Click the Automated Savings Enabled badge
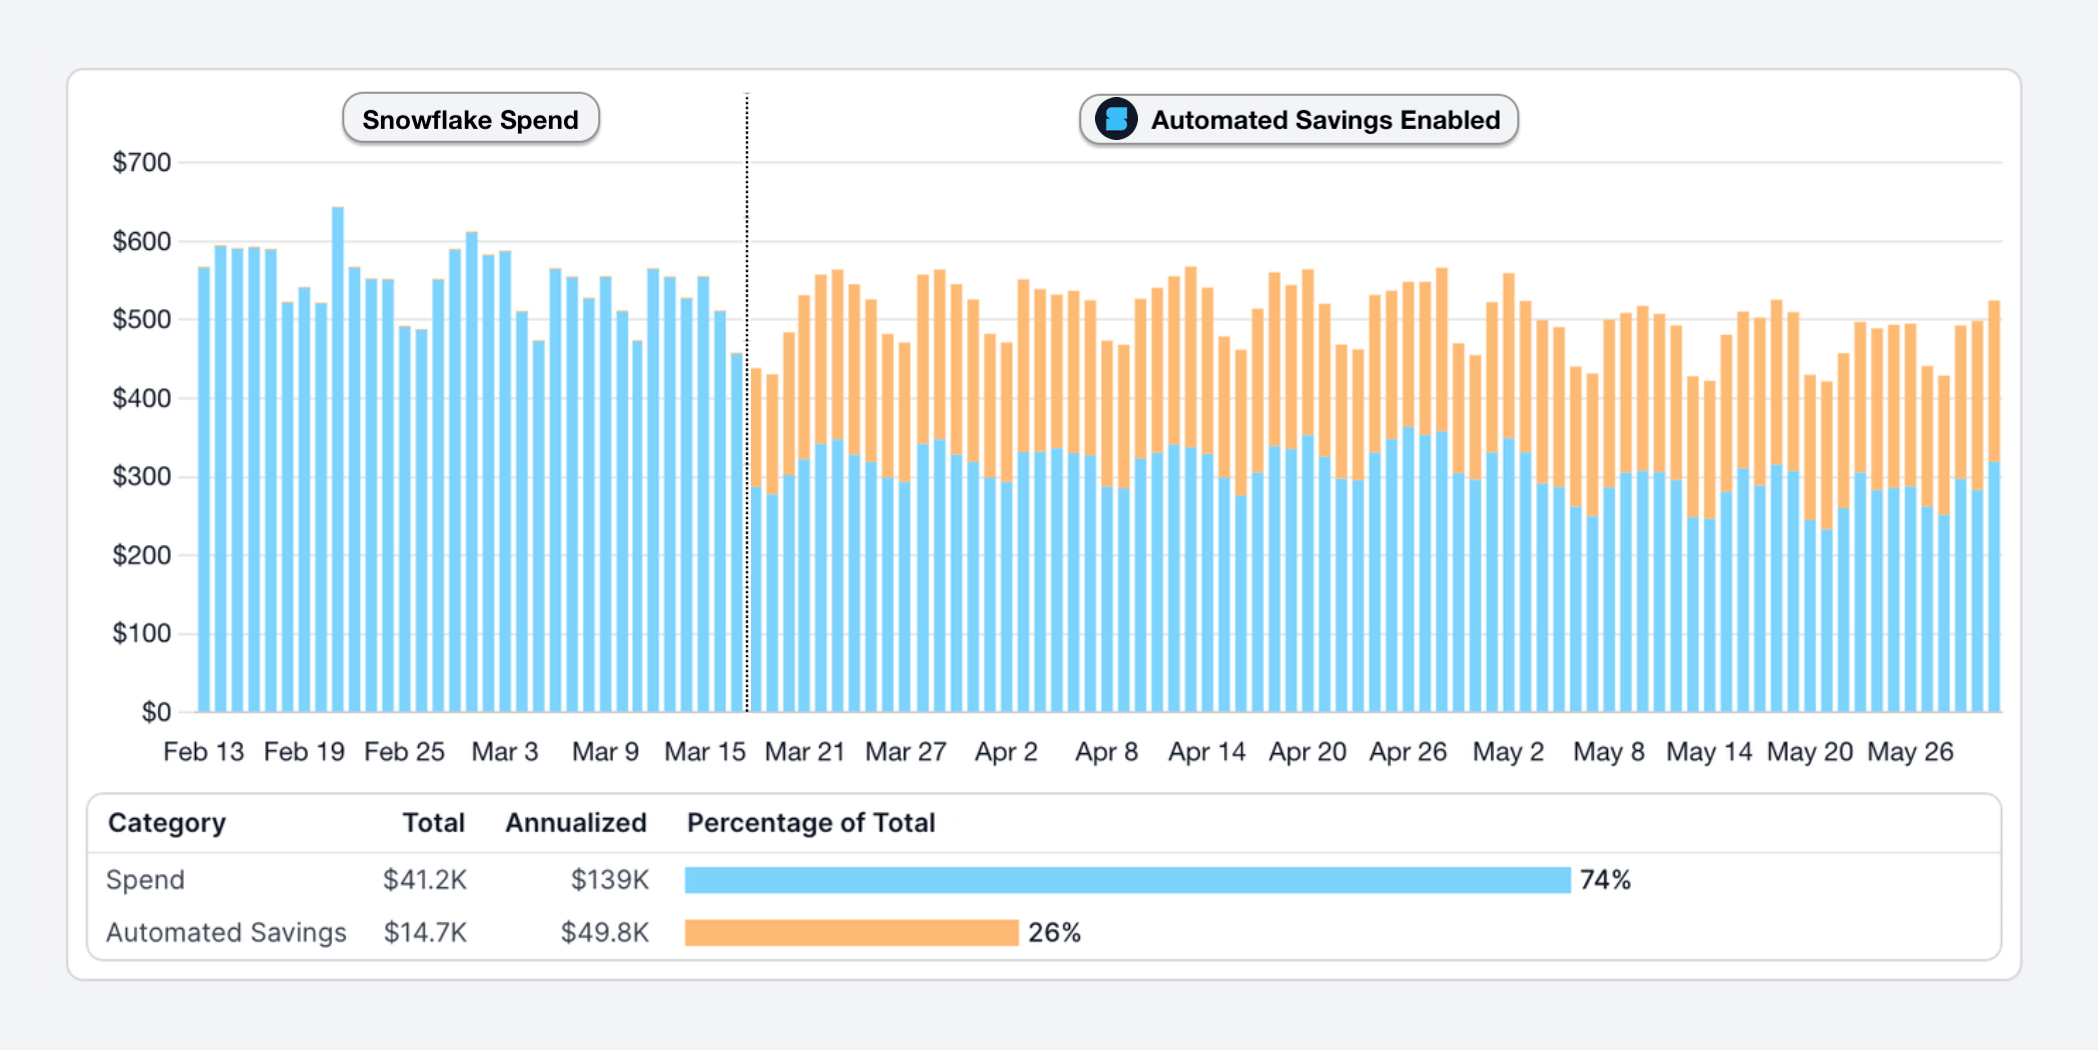This screenshot has width=2098, height=1050. click(1298, 119)
